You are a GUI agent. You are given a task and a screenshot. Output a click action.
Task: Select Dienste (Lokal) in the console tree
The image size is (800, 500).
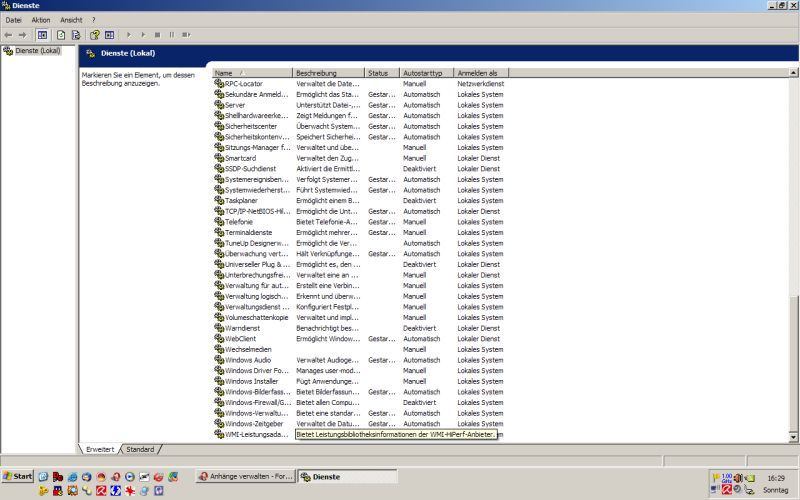click(x=38, y=51)
